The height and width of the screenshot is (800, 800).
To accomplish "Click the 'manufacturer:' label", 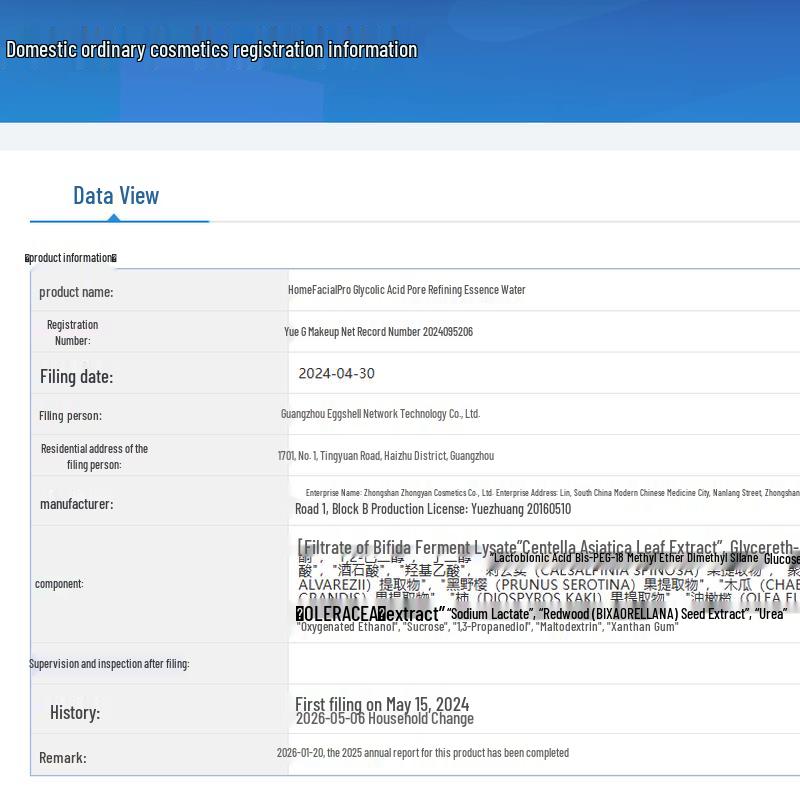I will pos(77,504).
